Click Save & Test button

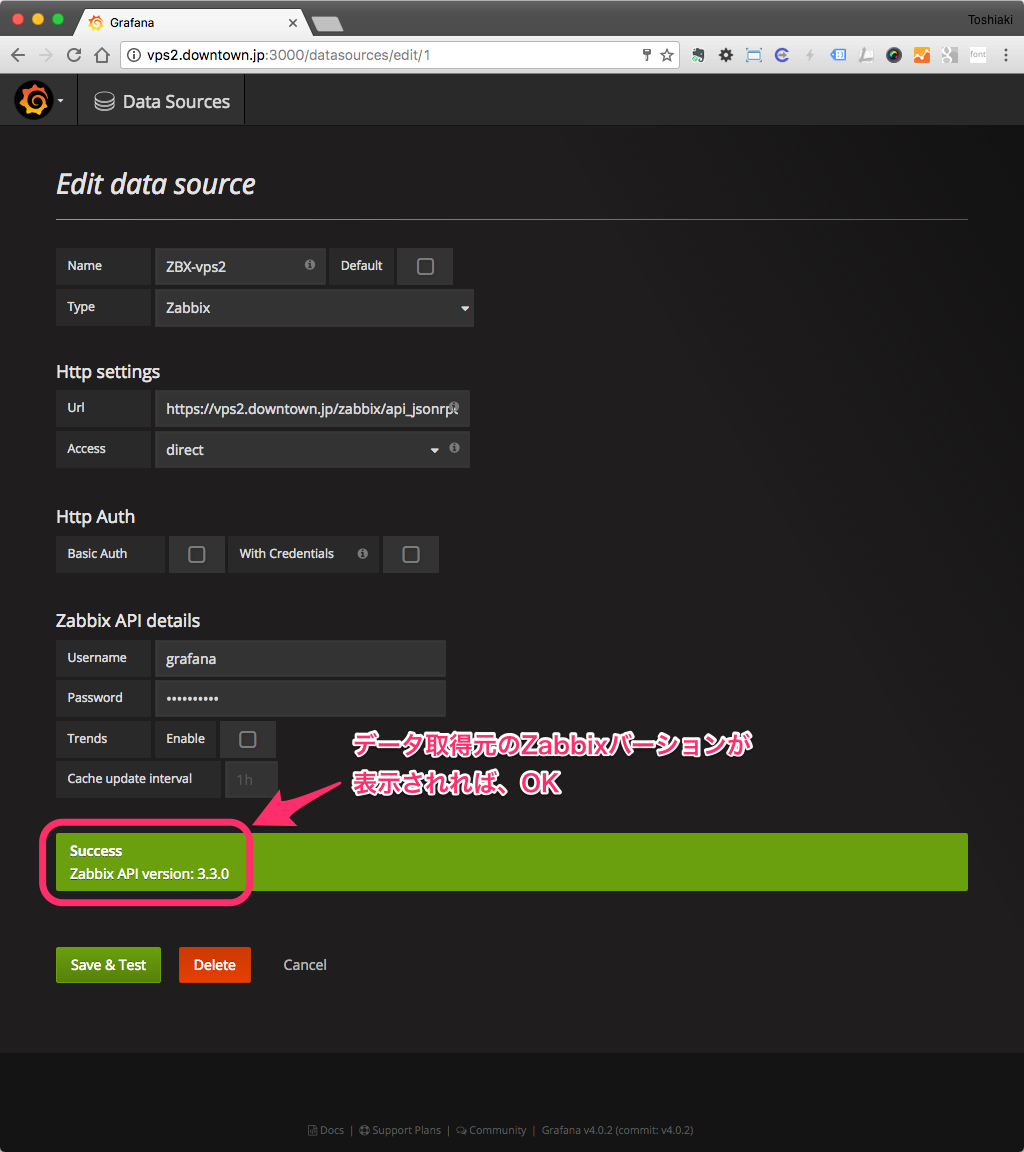point(108,965)
